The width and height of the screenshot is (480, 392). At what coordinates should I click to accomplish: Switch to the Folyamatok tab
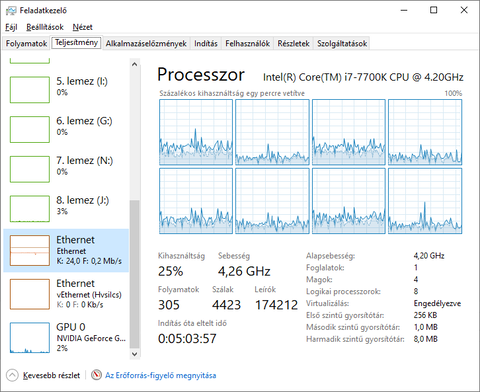[x=26, y=43]
